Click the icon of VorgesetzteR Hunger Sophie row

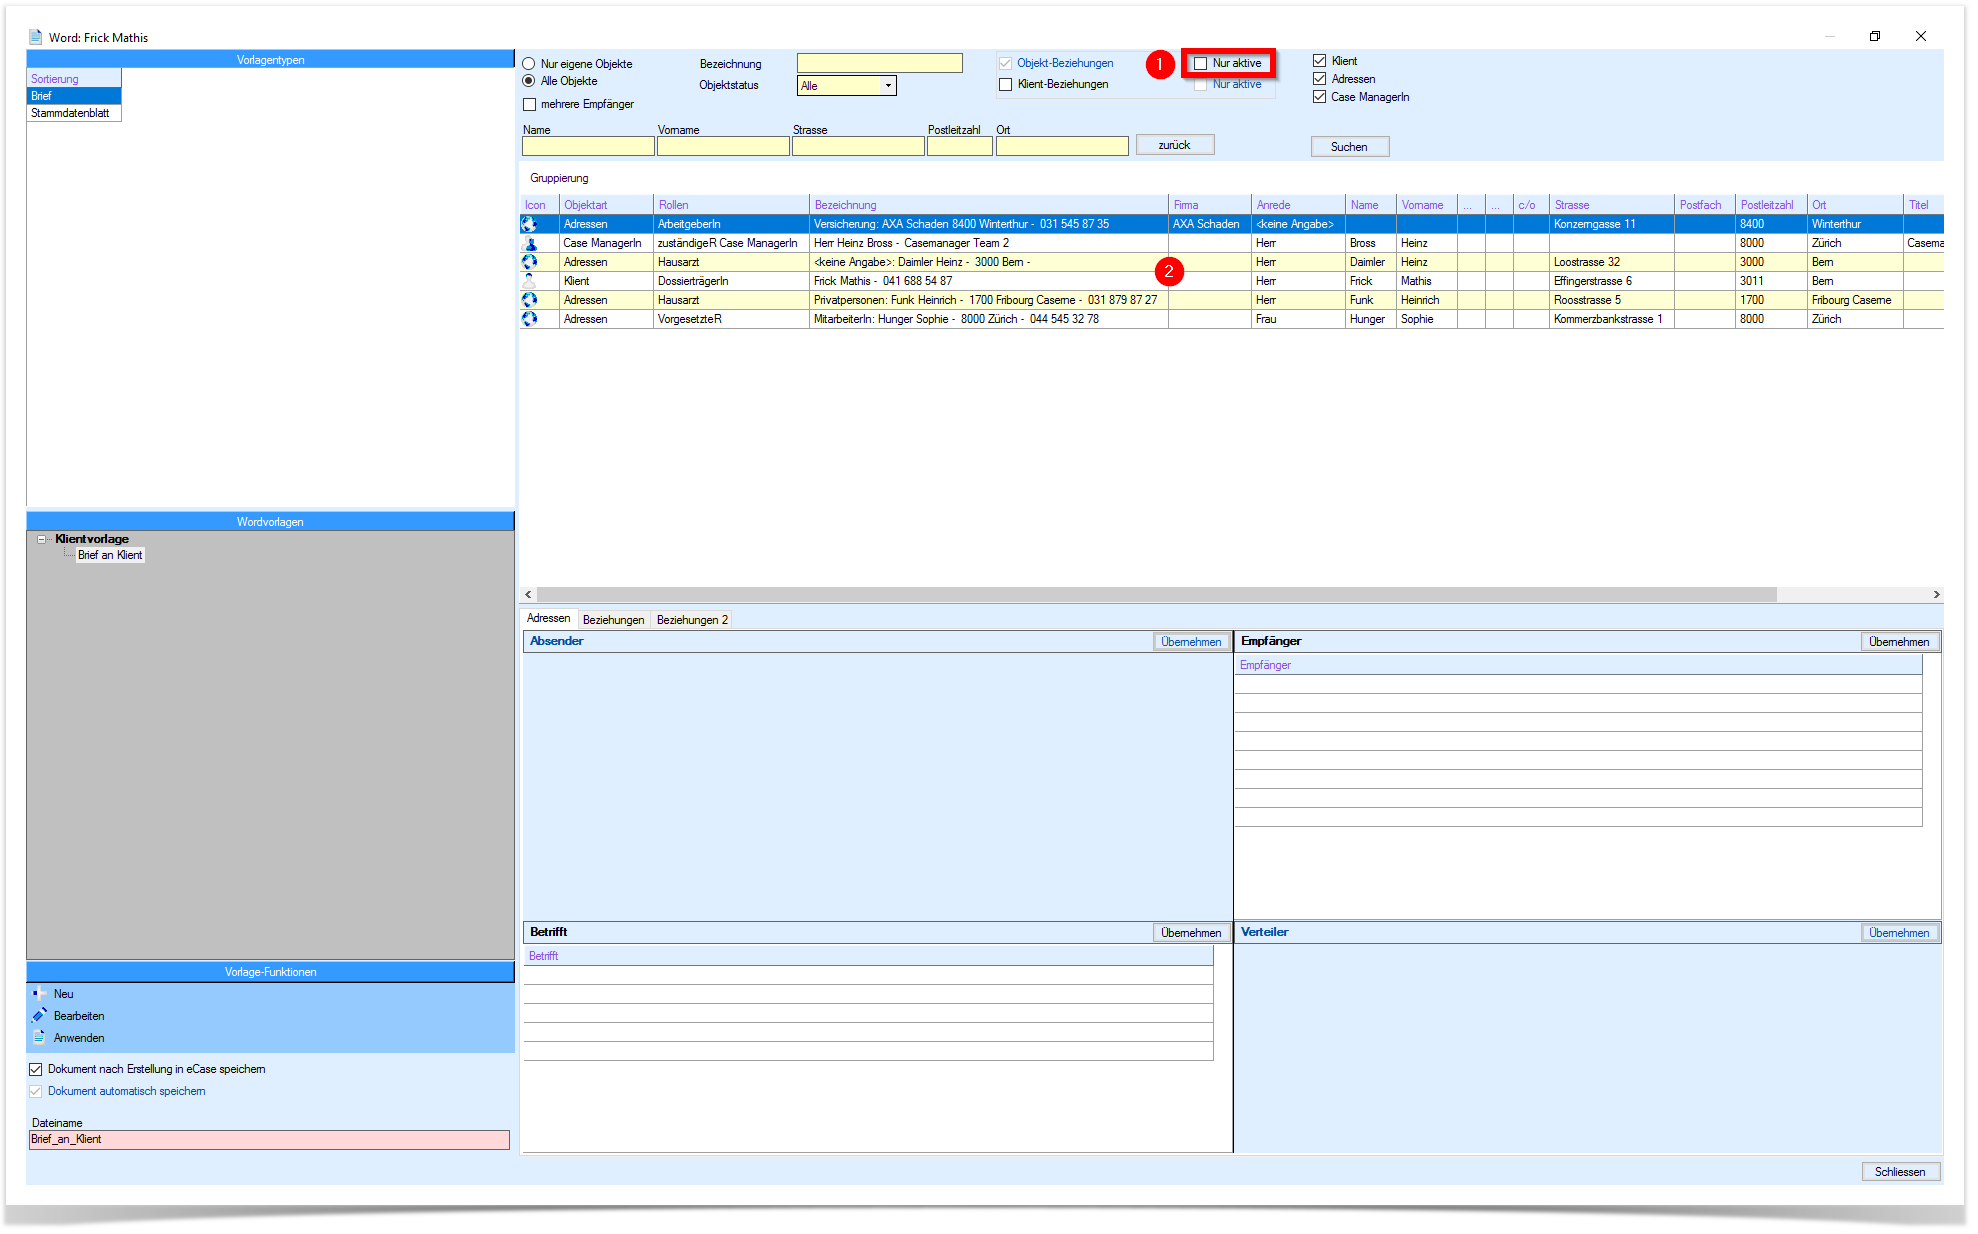click(529, 319)
